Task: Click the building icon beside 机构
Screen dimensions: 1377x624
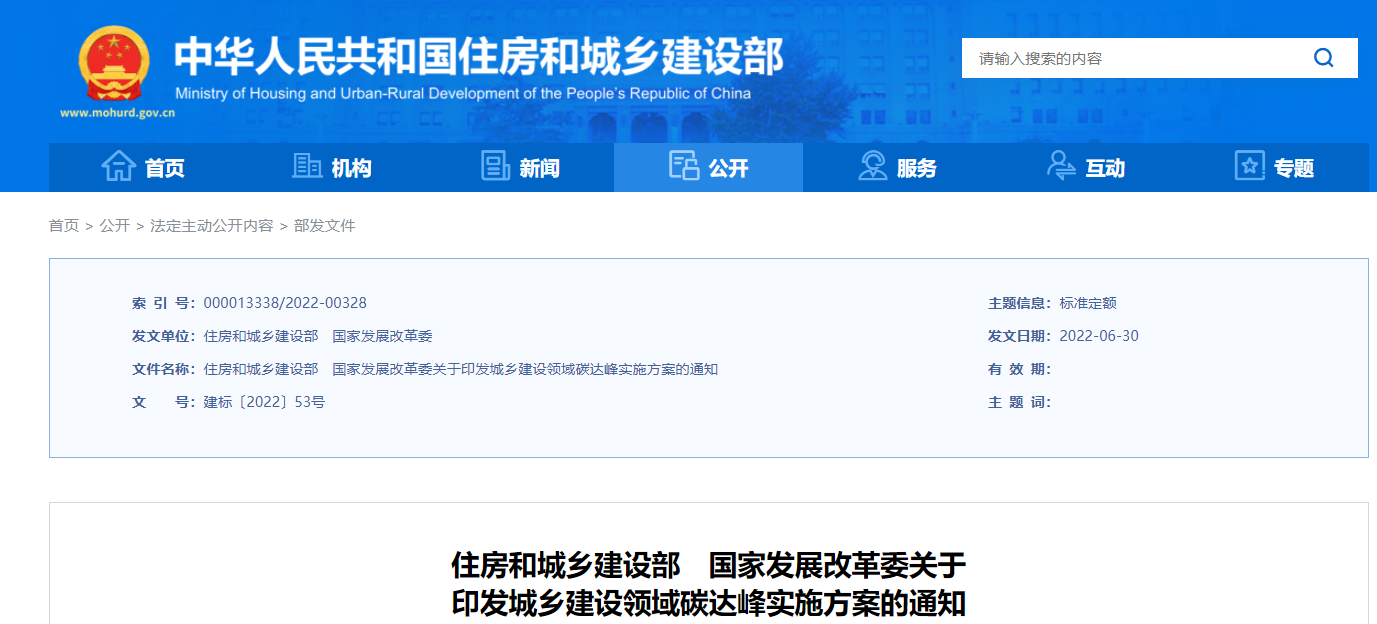Action: [306, 166]
